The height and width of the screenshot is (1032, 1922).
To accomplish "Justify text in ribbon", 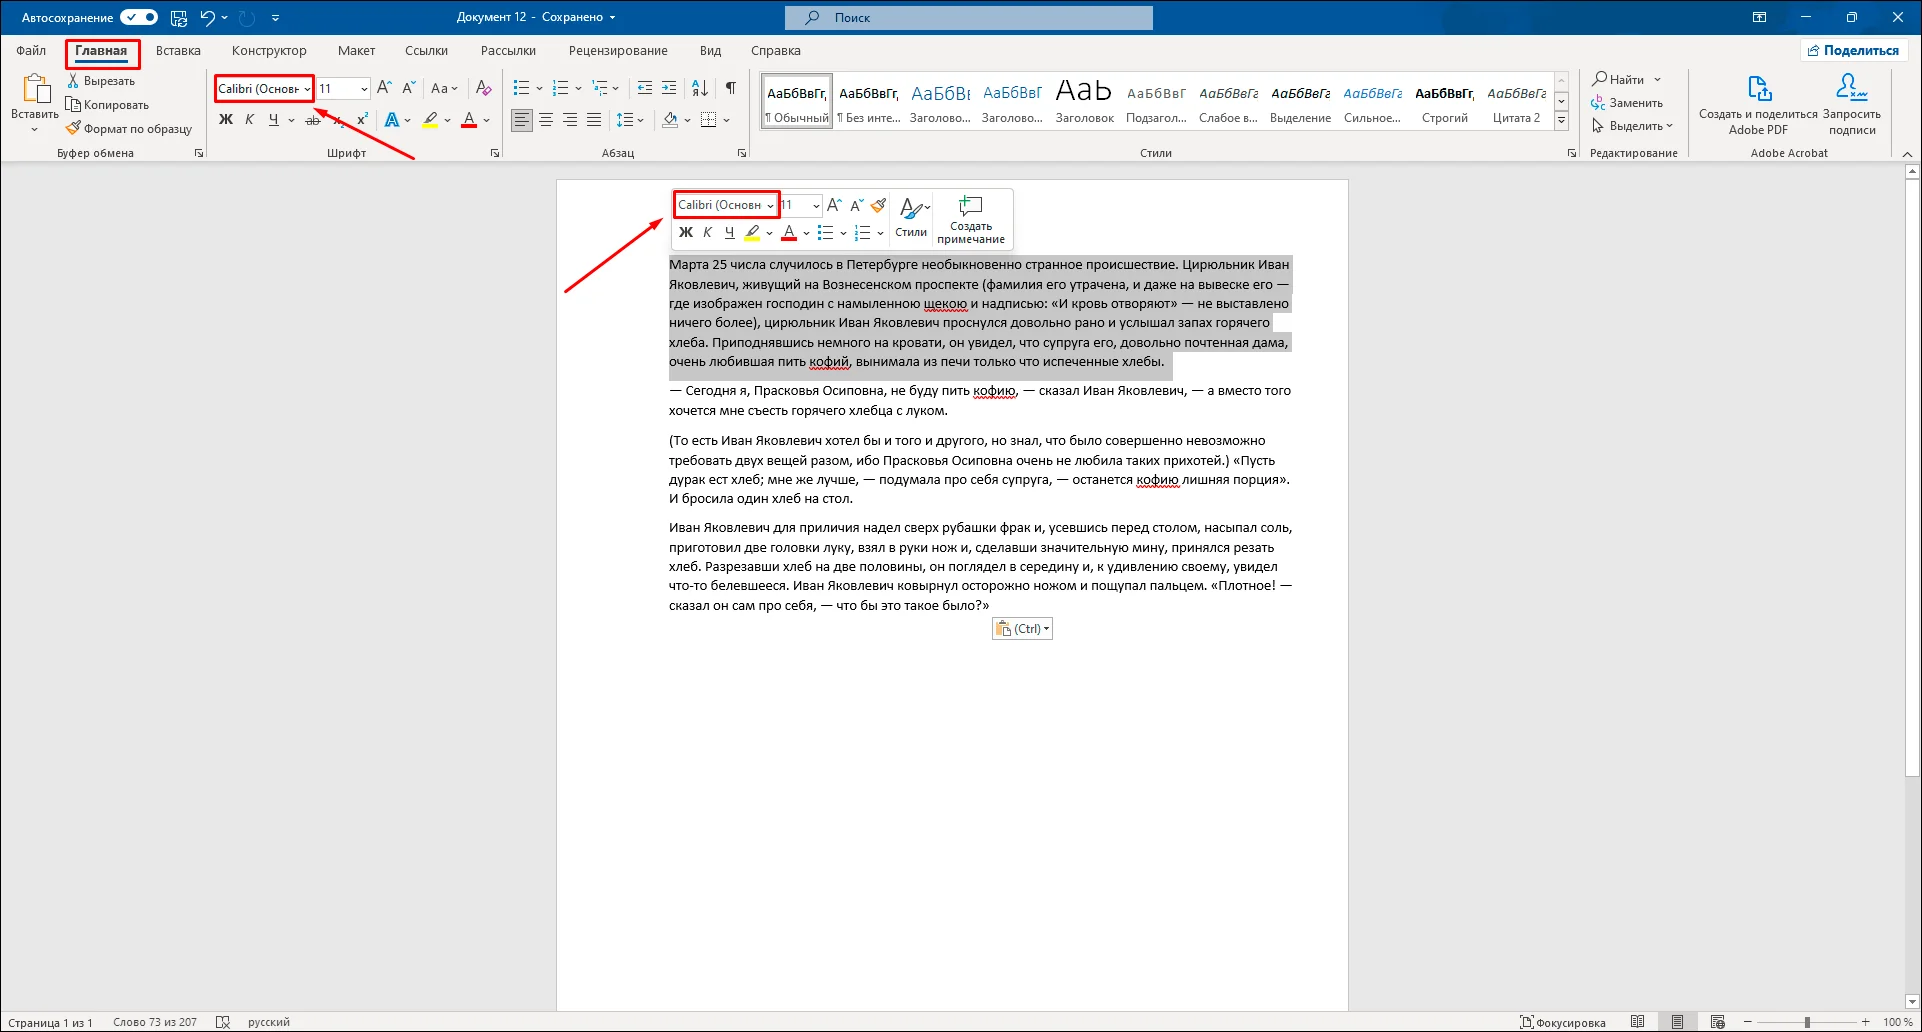I will click(x=594, y=120).
